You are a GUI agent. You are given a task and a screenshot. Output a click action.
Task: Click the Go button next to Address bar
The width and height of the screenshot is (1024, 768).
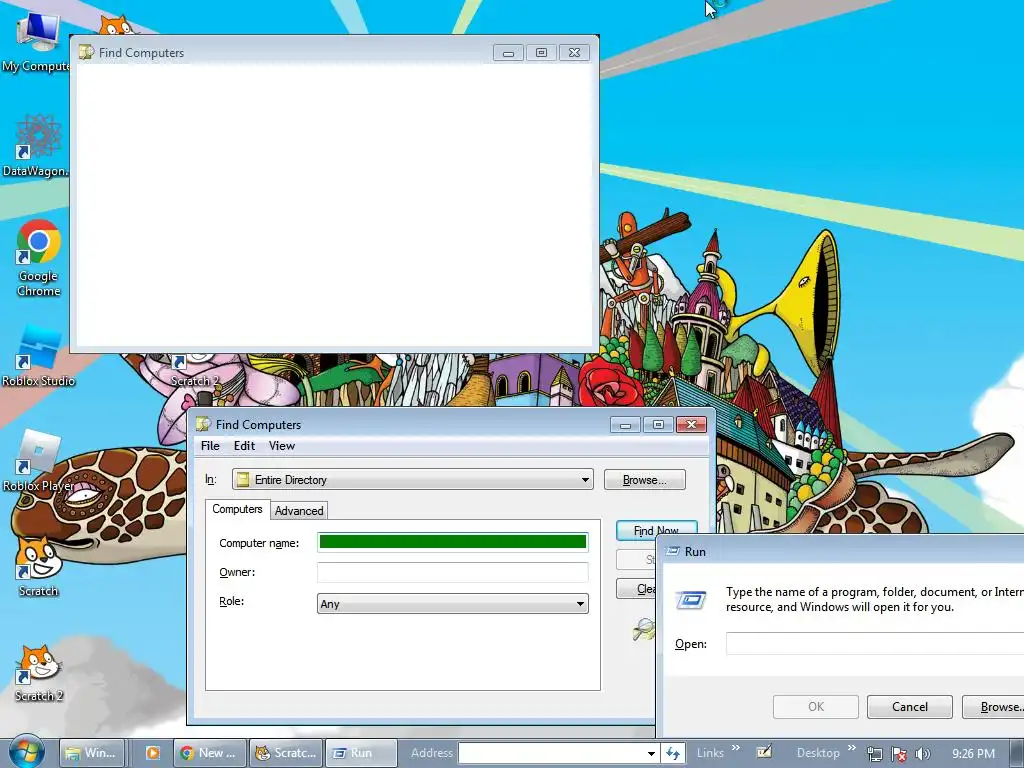(x=673, y=753)
